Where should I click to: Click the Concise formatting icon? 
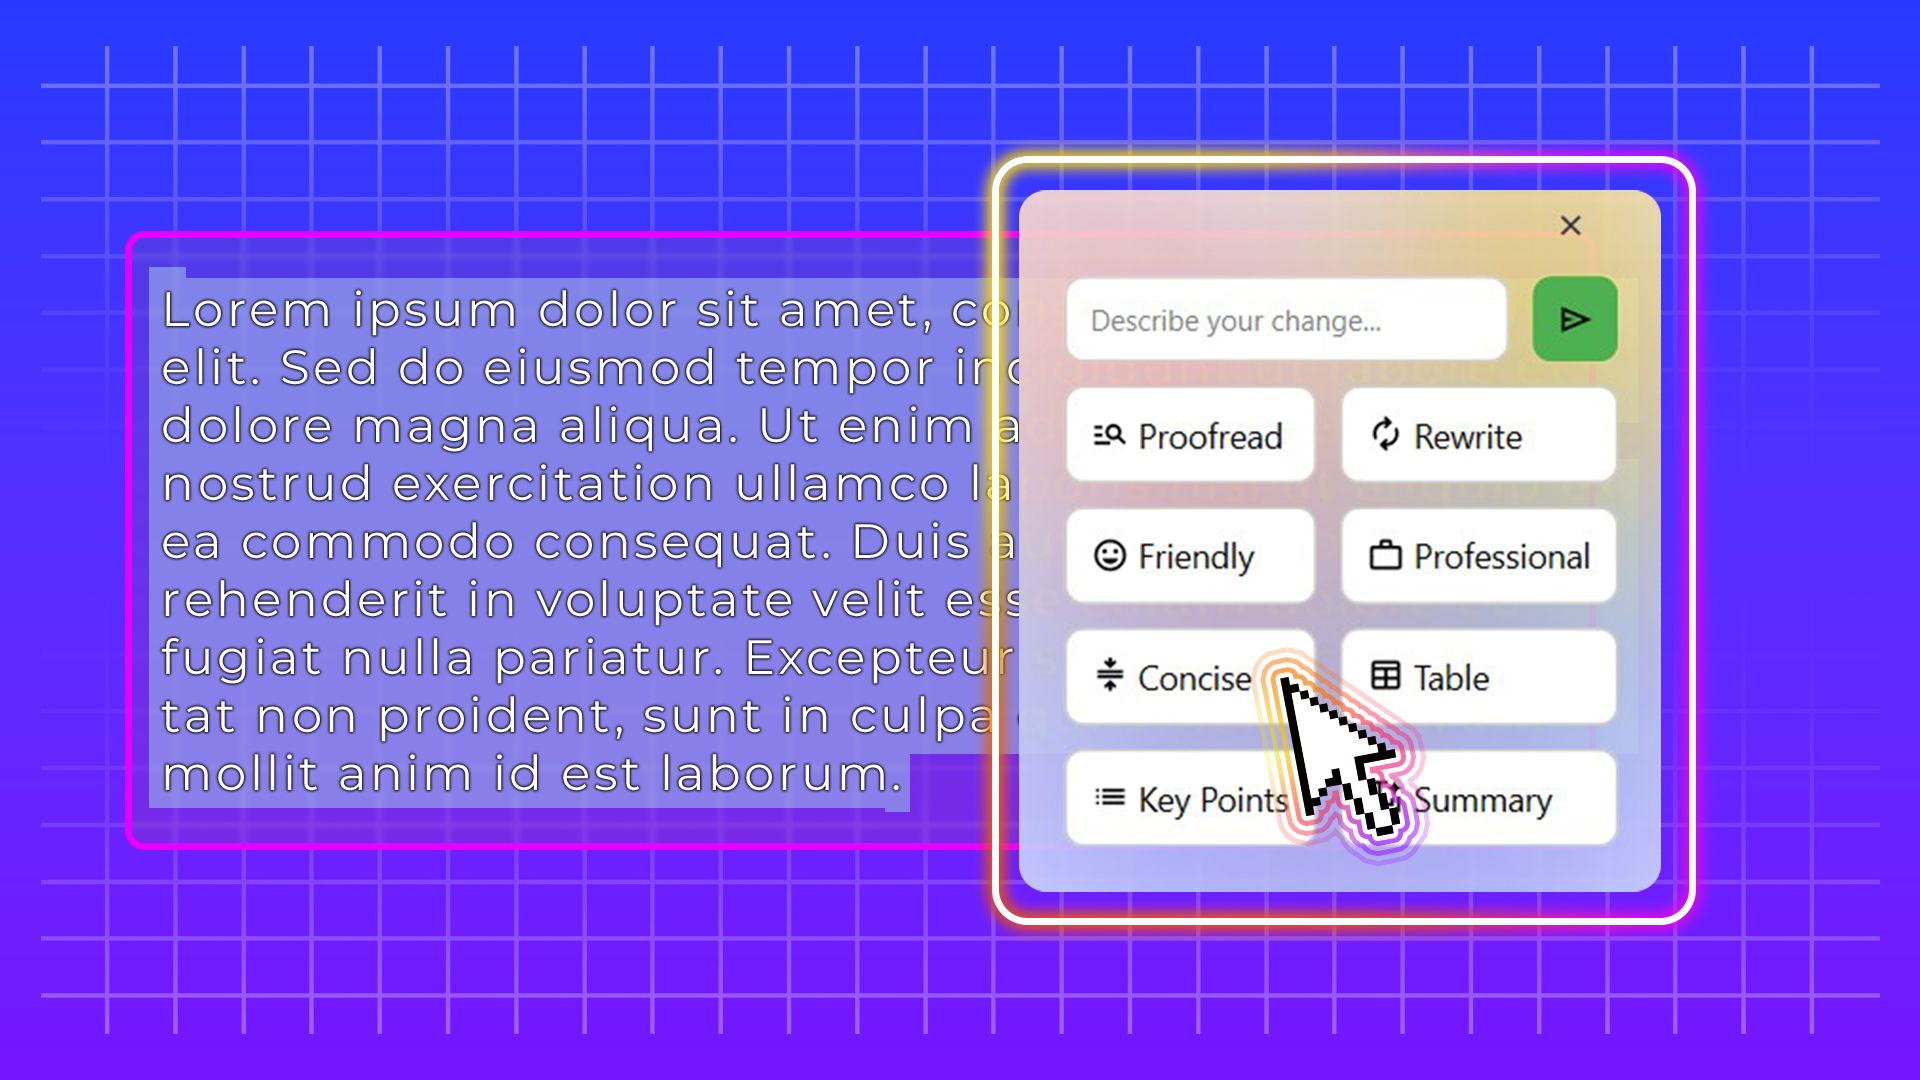(x=1108, y=678)
